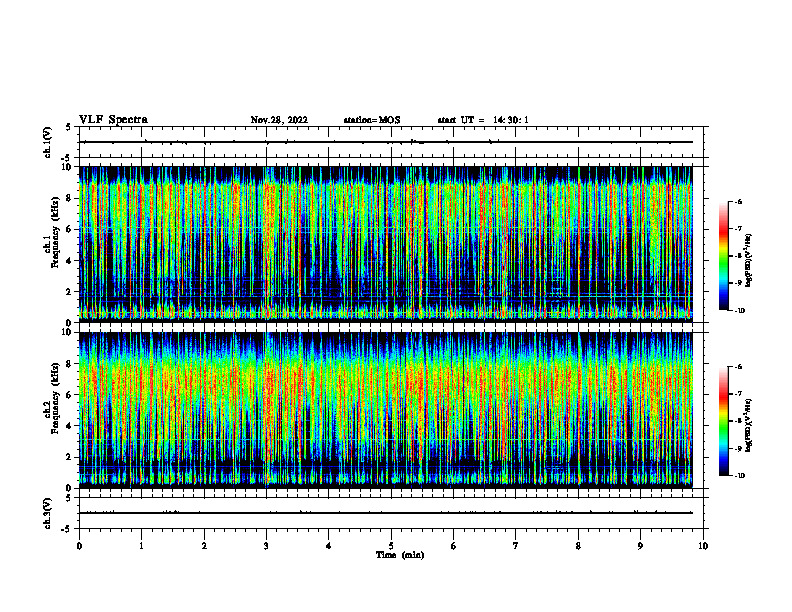Click the "-10" label on ch.1 color bar

pyautogui.click(x=739, y=311)
